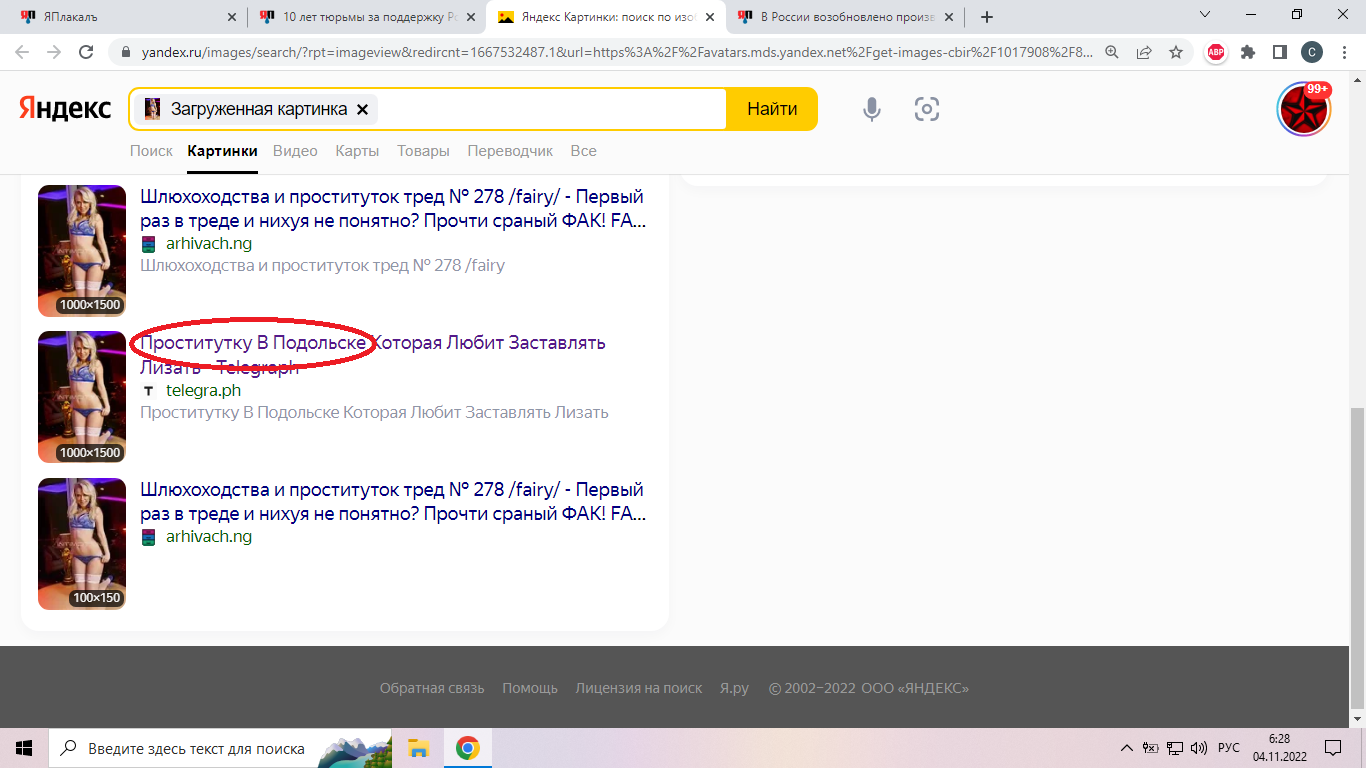Open the Windows notification center
Screen dimensions: 1366x768
click(1332, 748)
